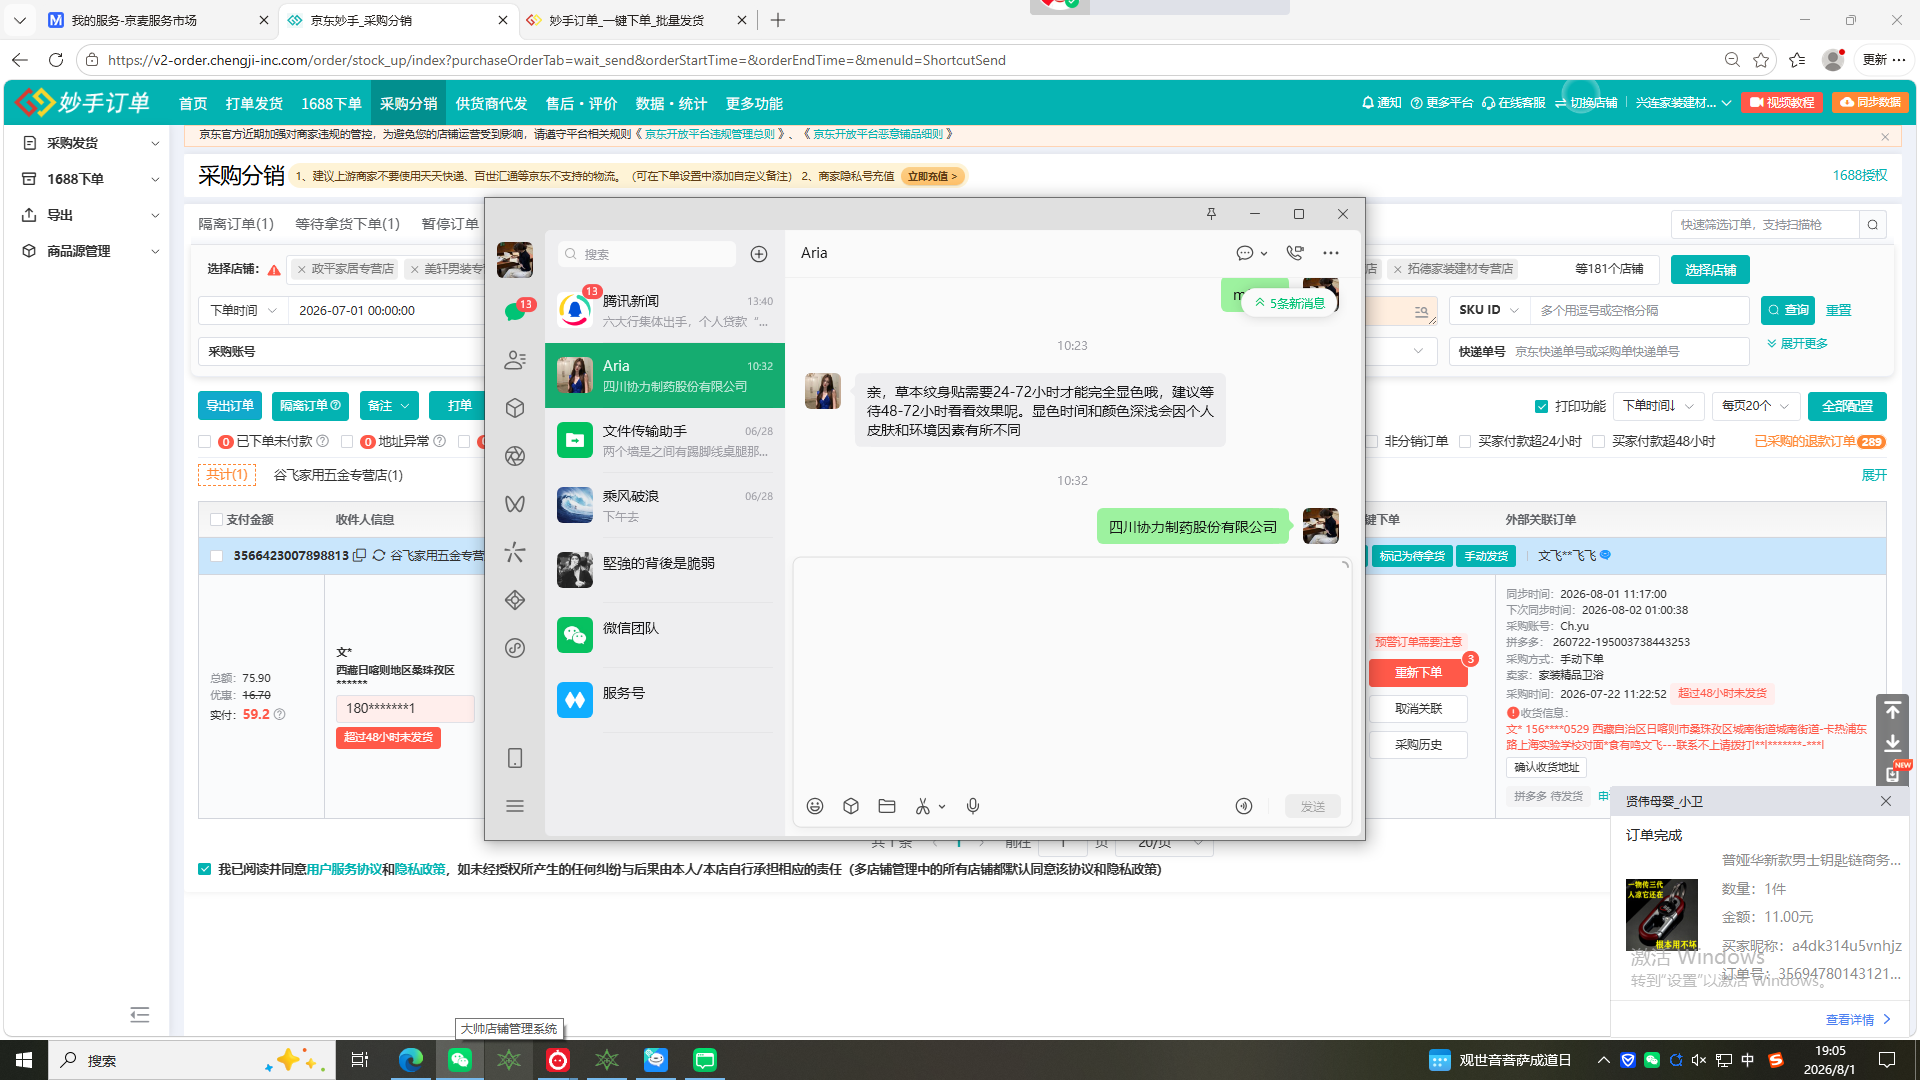1920x1080 pixels.
Task: Open Microsoft Edge from the taskbar
Action: [411, 1060]
